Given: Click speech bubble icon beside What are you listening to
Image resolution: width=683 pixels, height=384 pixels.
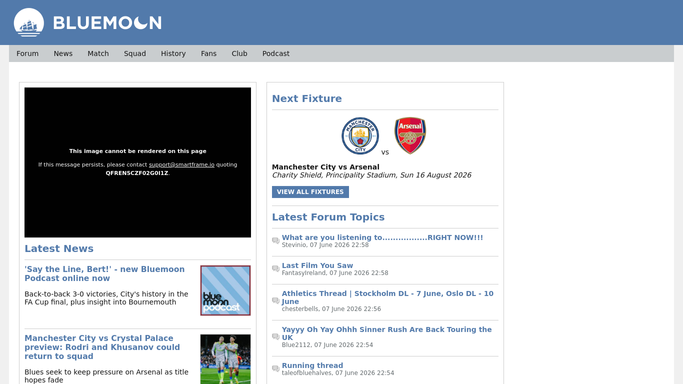Looking at the screenshot, I should pos(276,241).
